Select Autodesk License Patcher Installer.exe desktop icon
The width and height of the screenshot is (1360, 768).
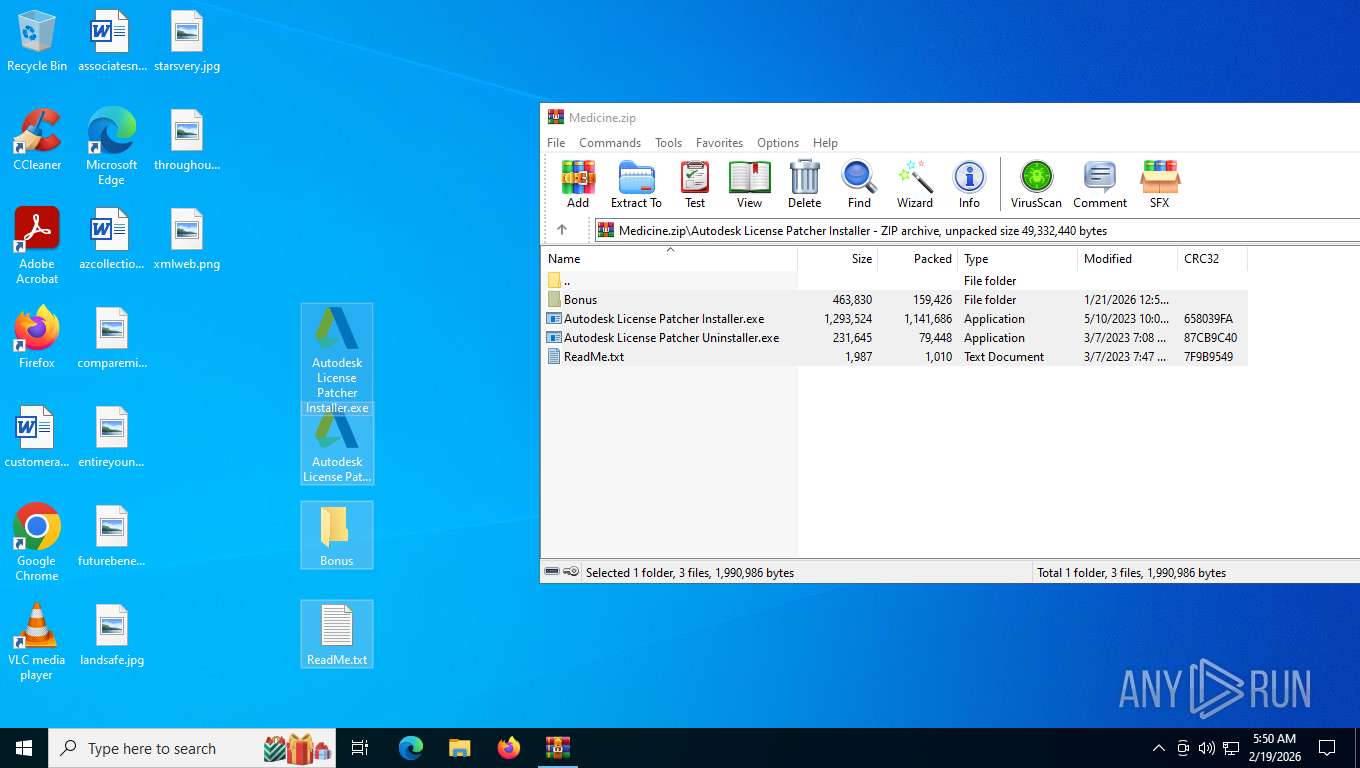pyautogui.click(x=337, y=359)
